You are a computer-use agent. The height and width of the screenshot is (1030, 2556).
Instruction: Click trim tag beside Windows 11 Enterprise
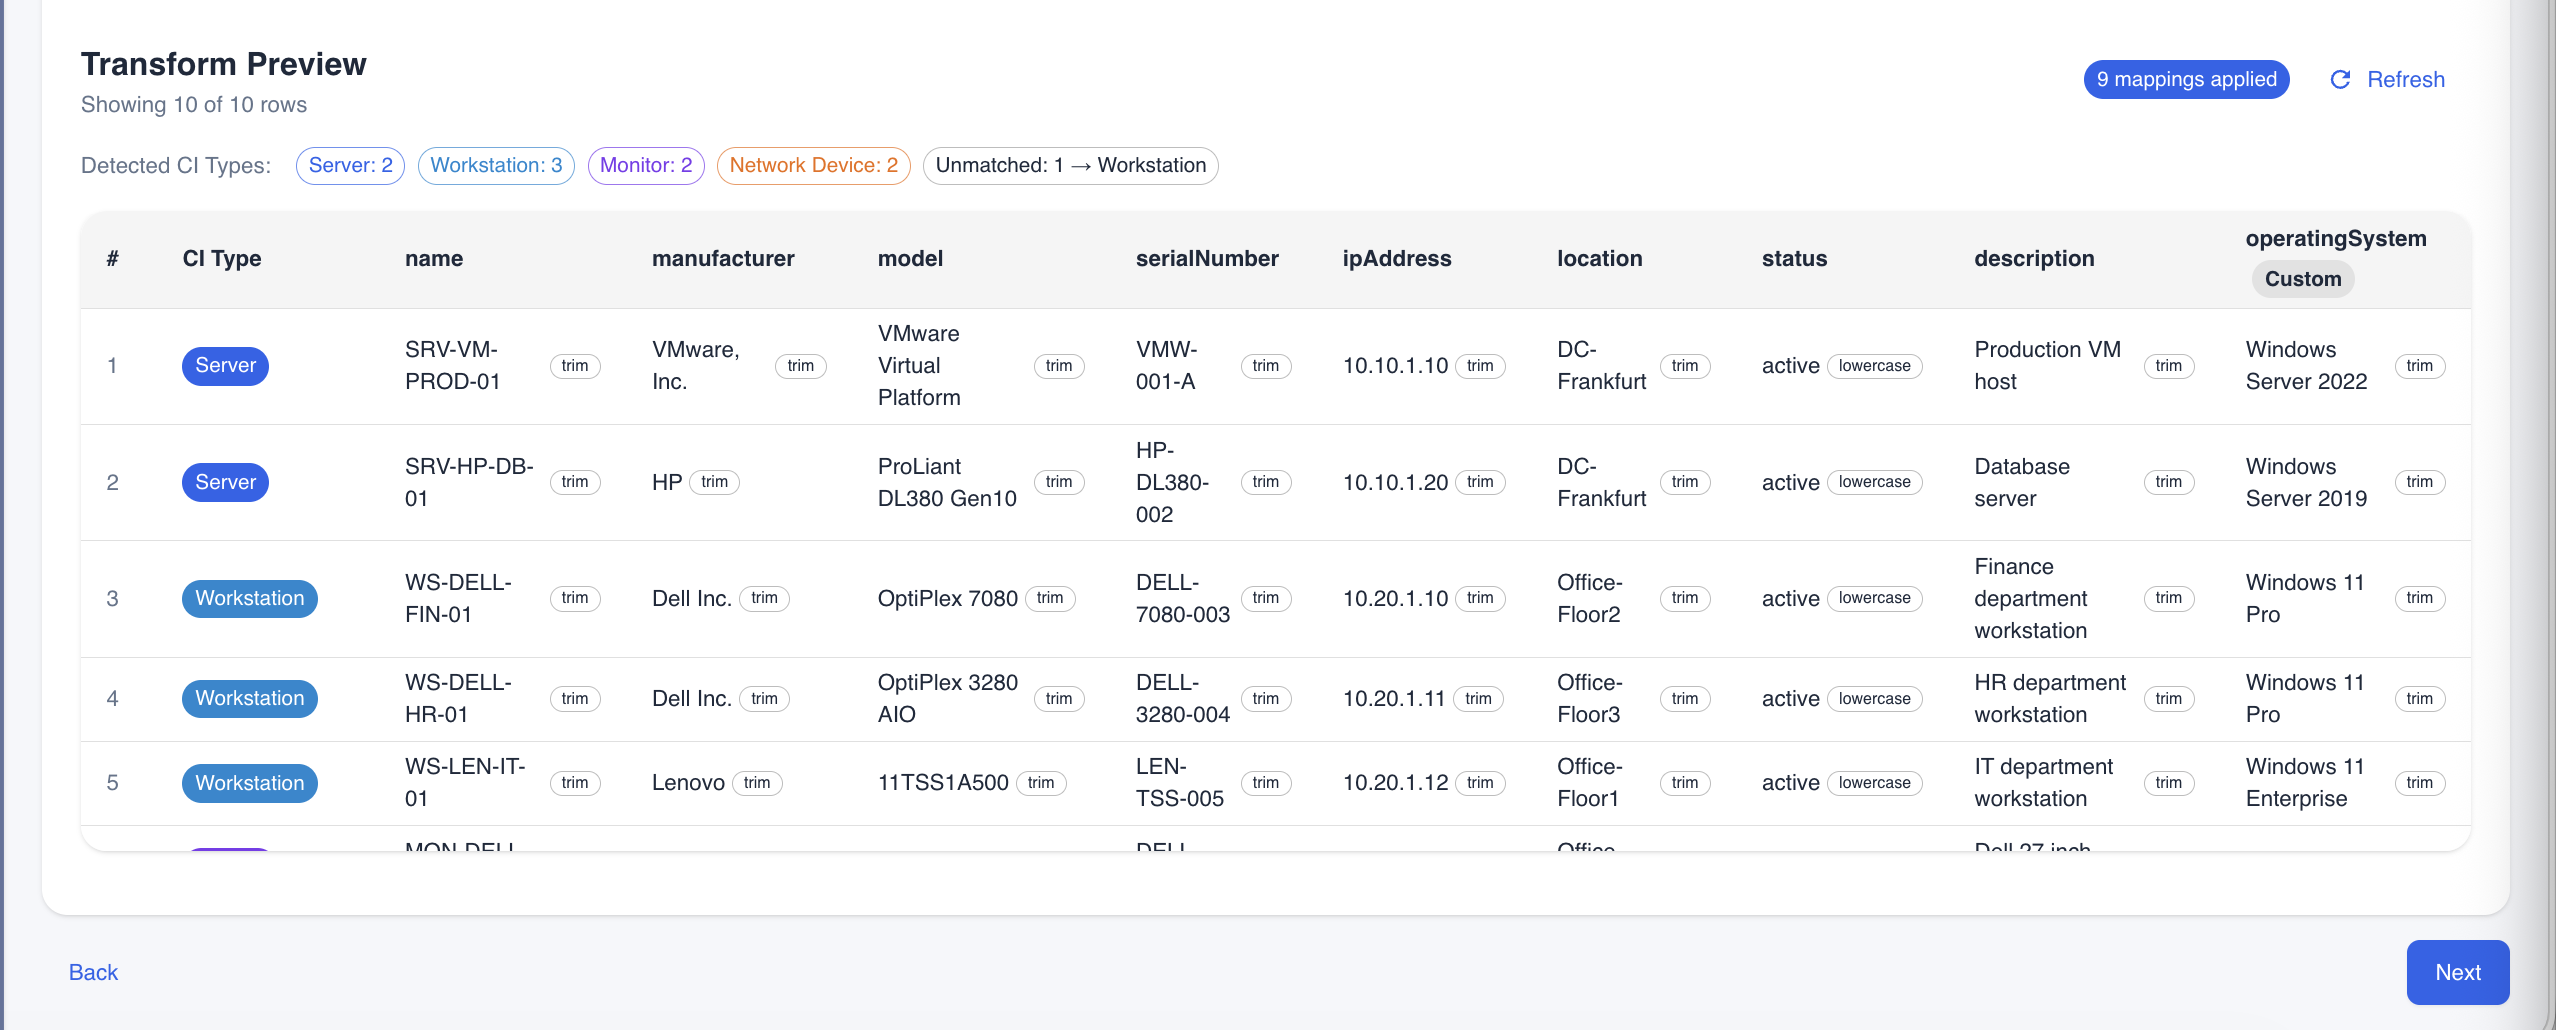(2419, 783)
